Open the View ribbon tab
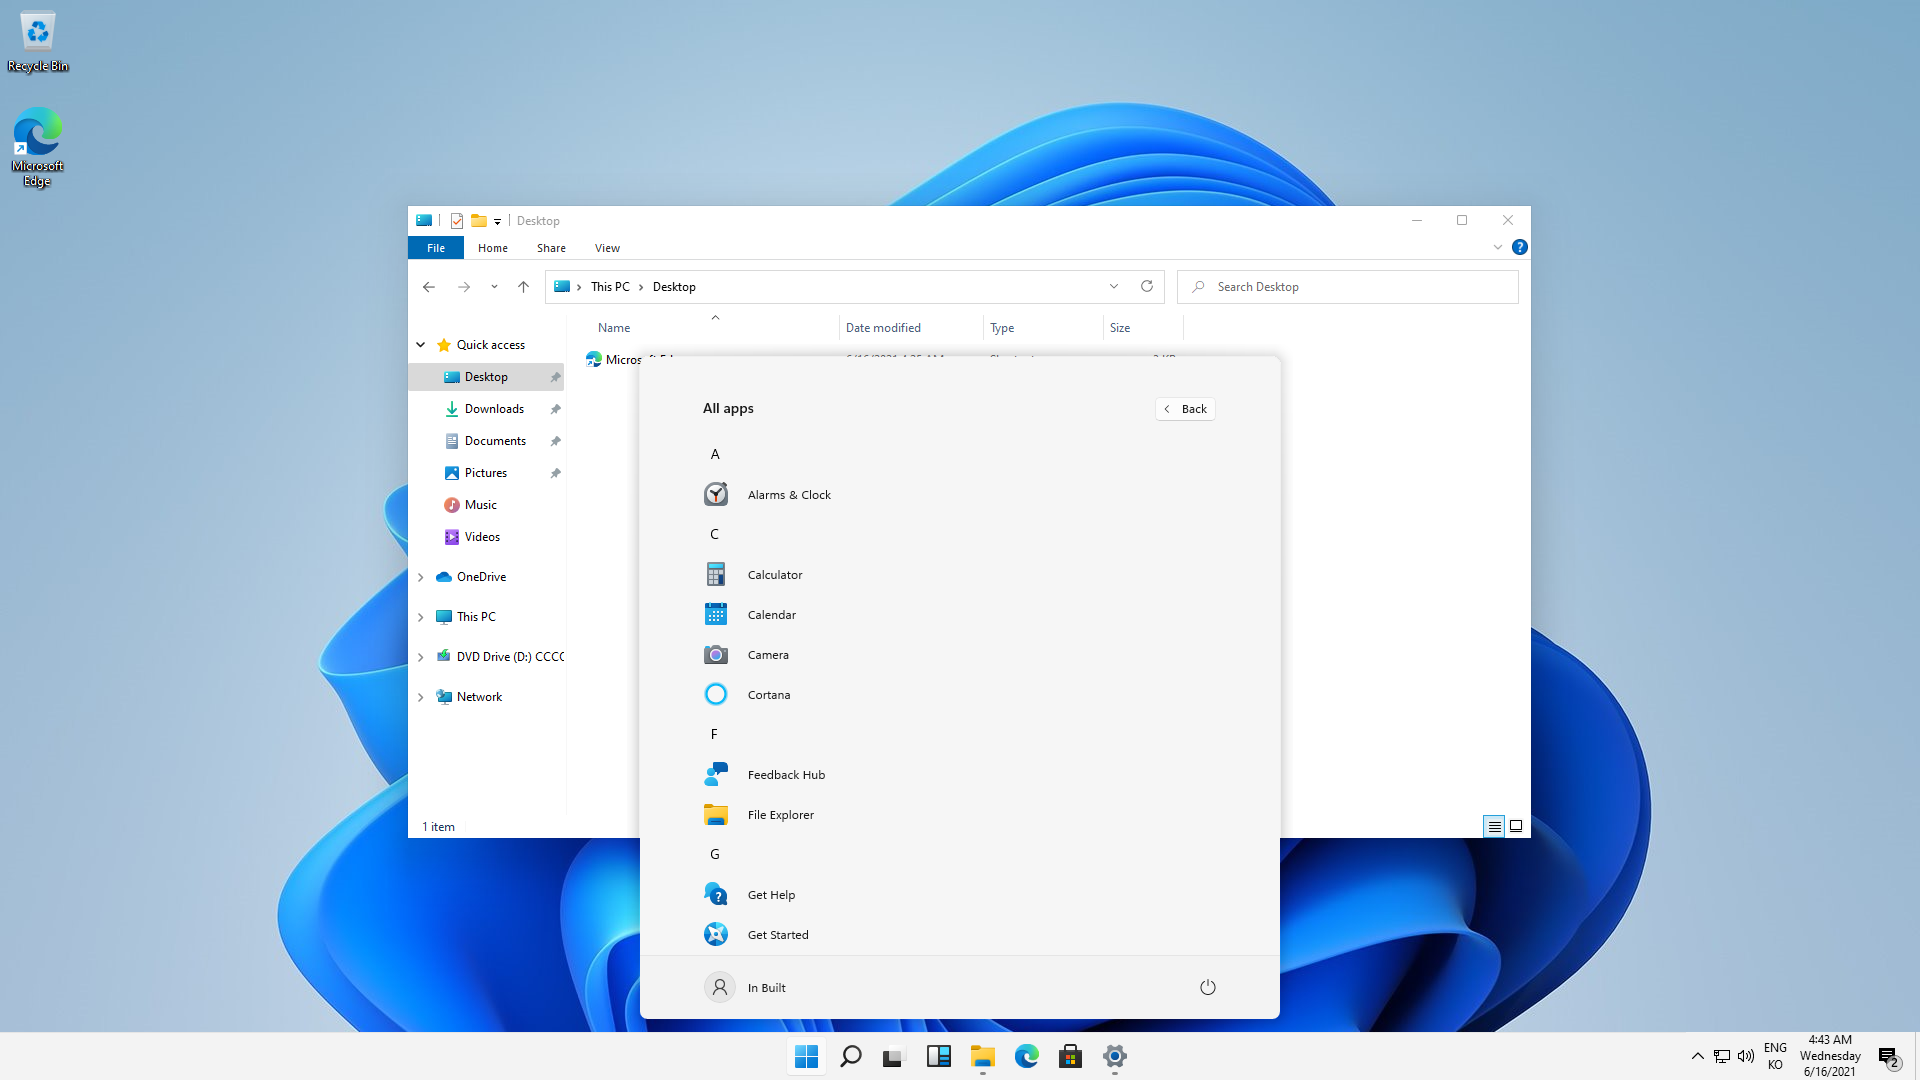 (607, 248)
